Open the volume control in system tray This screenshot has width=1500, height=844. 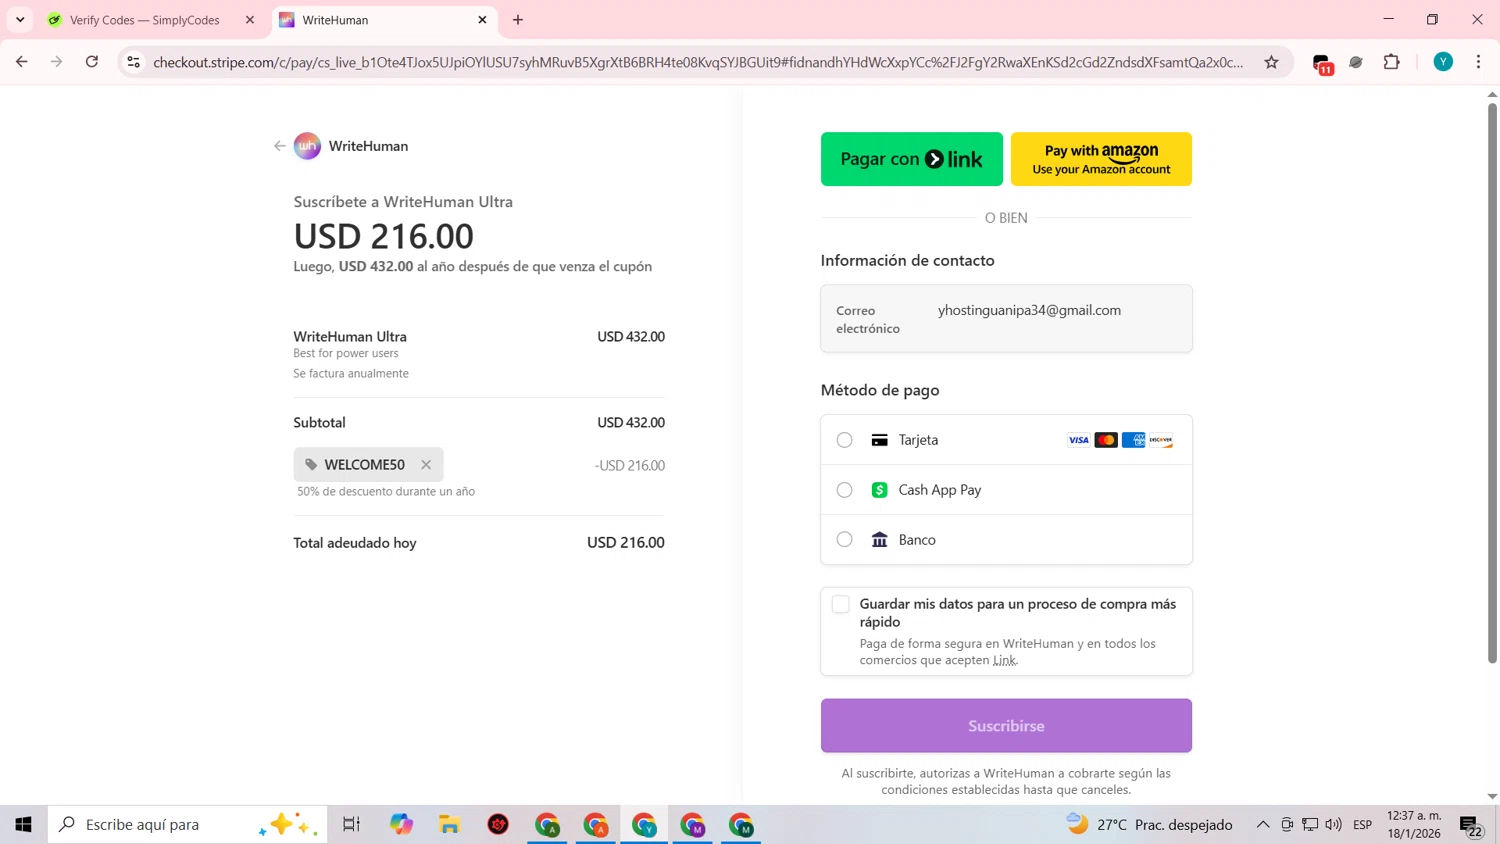coord(1333,825)
